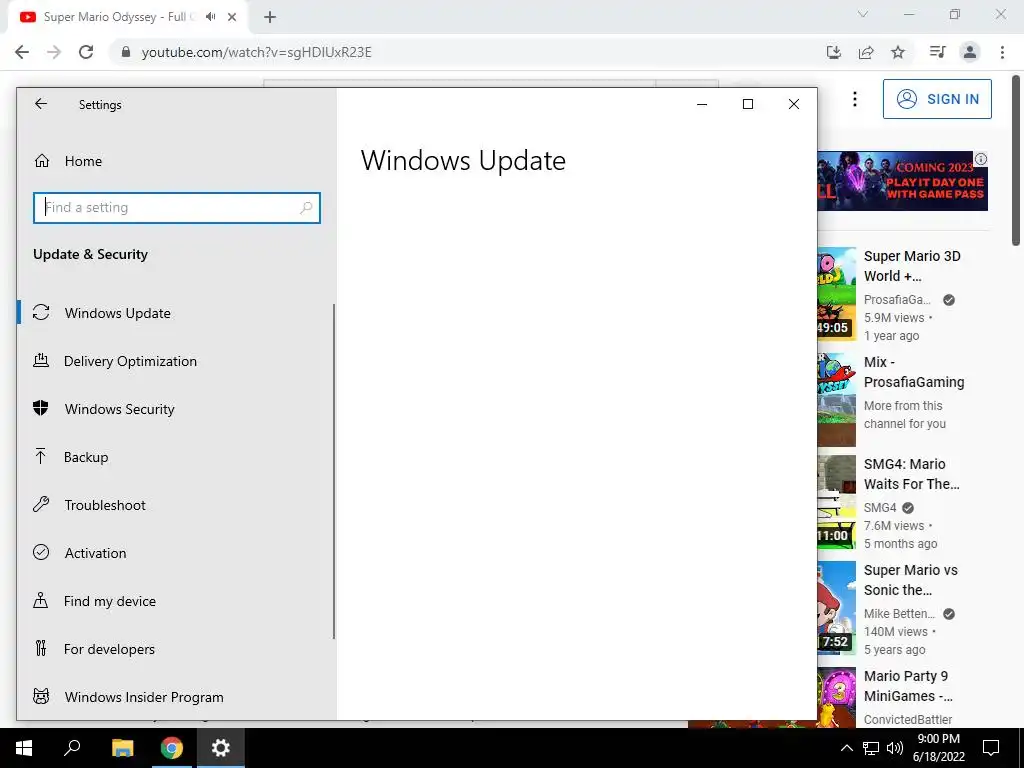Show hidden system tray icons
Viewport: 1024px width, 768px height.
click(846, 748)
